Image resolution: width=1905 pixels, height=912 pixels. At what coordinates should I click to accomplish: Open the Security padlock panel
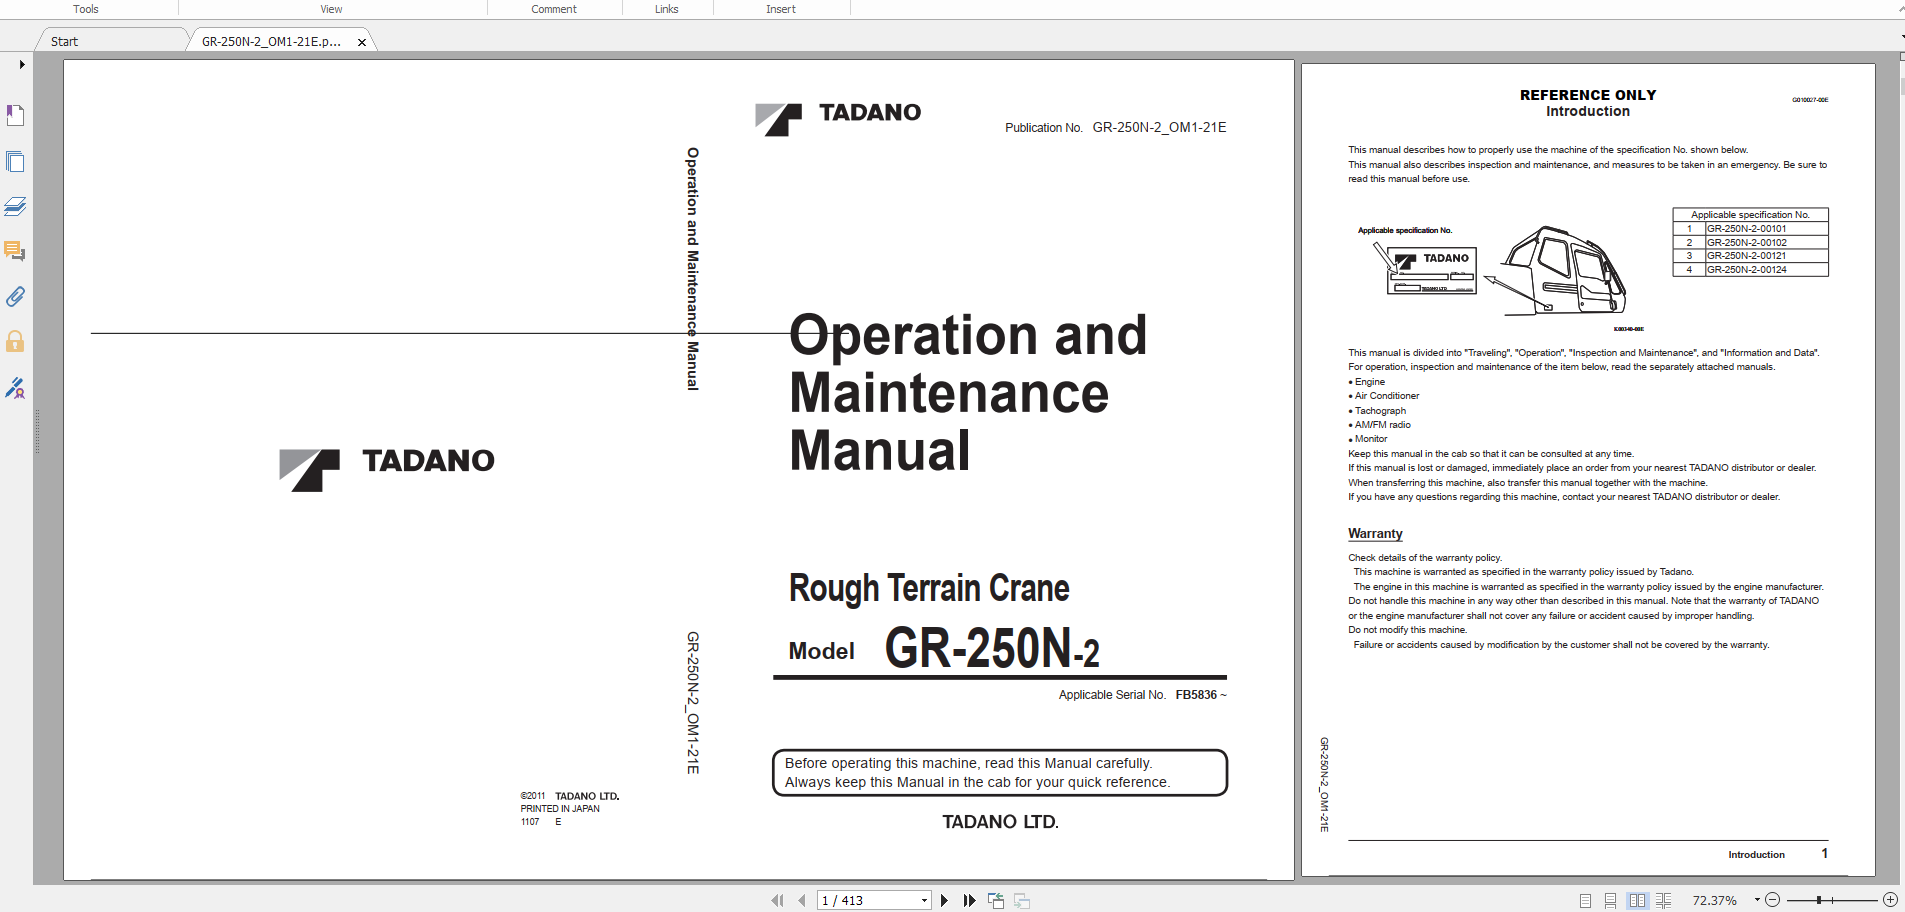click(15, 341)
